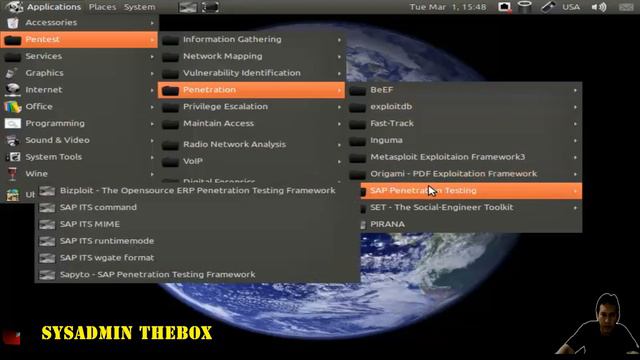Open the Inguma submenu
This screenshot has width=640, height=360.
[x=464, y=140]
